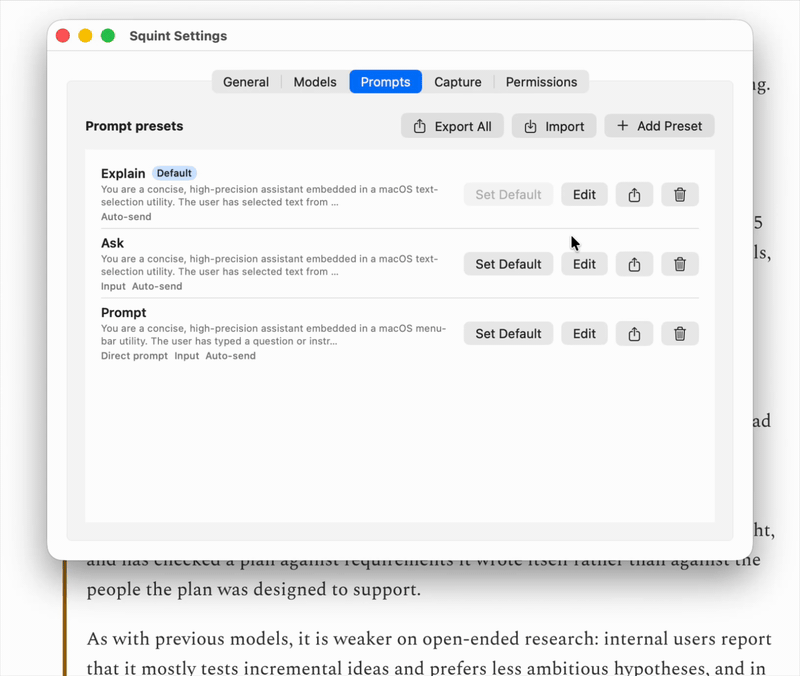Click the Default badge next to Explain

click(x=174, y=173)
